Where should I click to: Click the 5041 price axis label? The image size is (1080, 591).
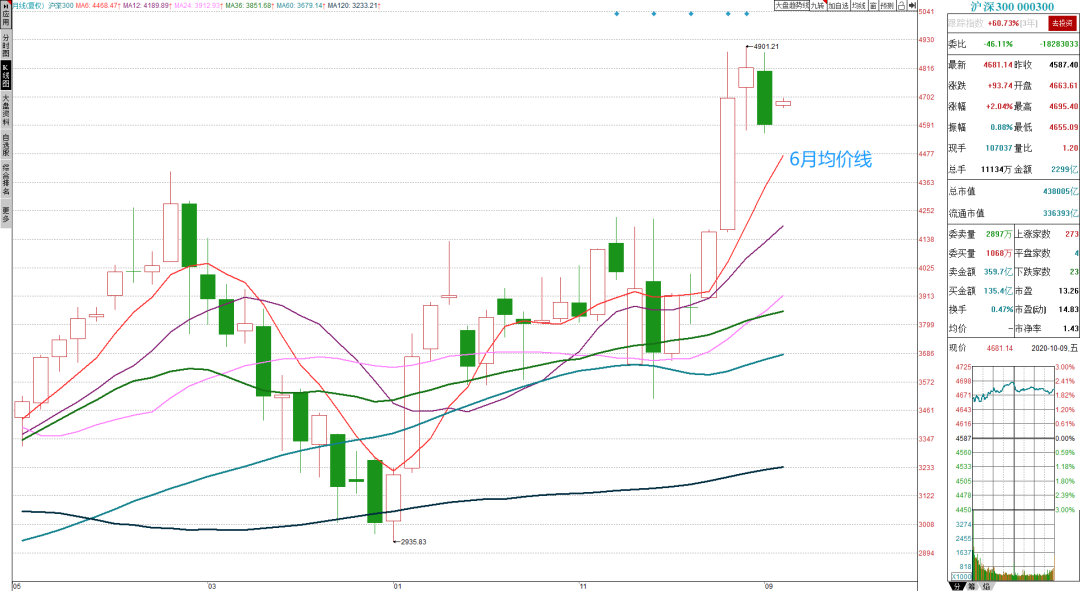(926, 12)
